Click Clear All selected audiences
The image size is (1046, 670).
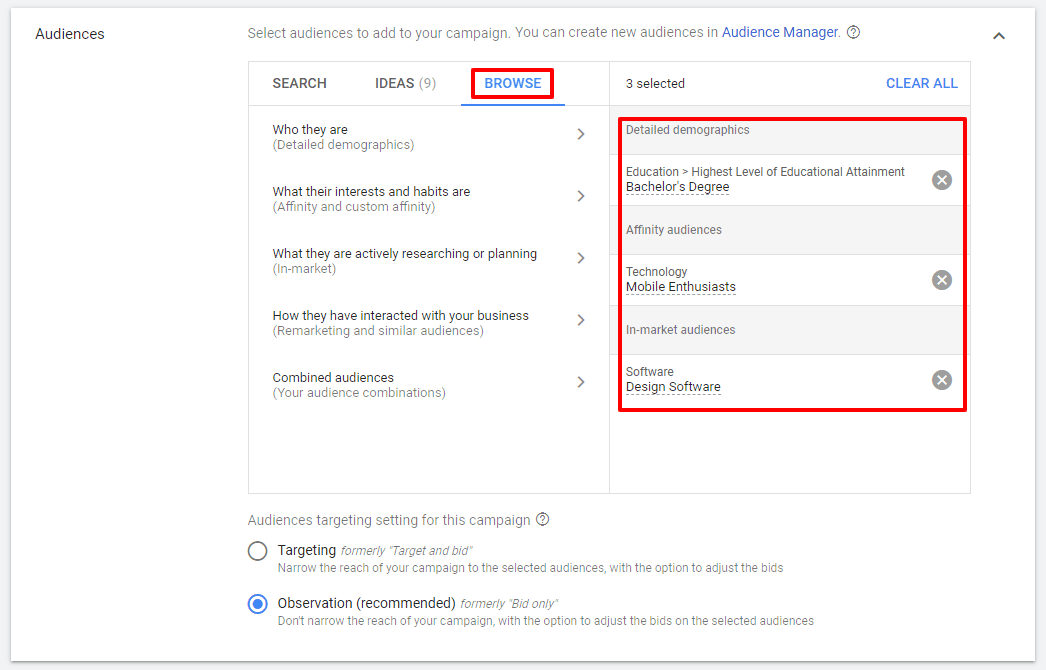921,83
